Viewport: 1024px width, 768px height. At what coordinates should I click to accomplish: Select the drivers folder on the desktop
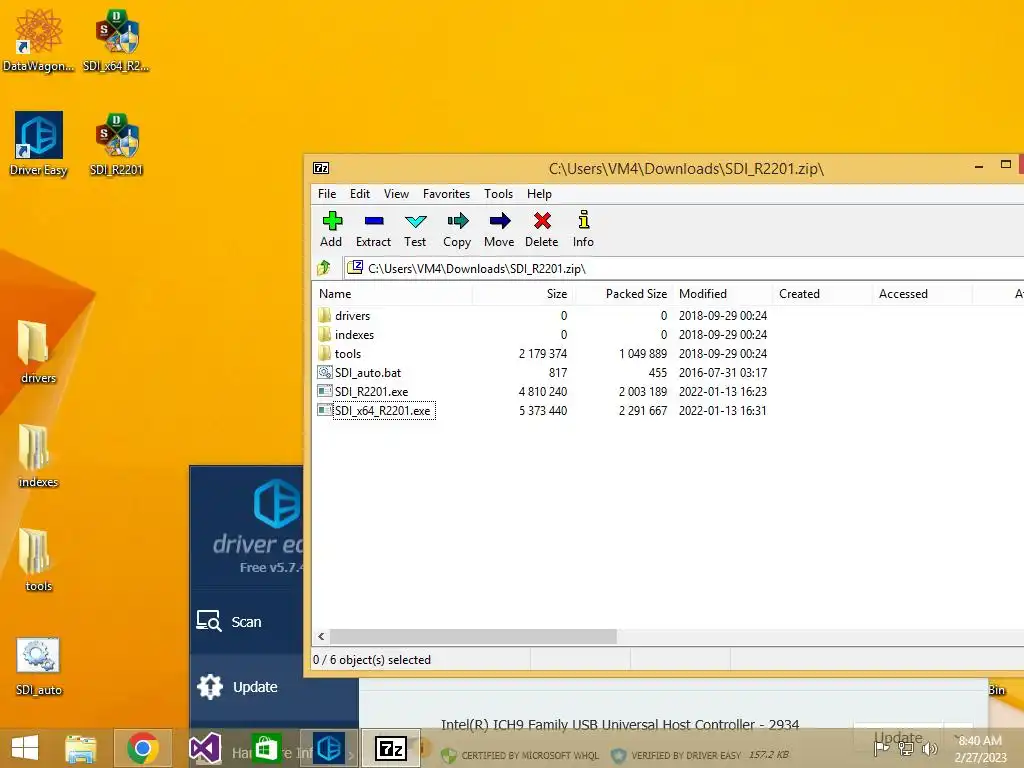[38, 352]
